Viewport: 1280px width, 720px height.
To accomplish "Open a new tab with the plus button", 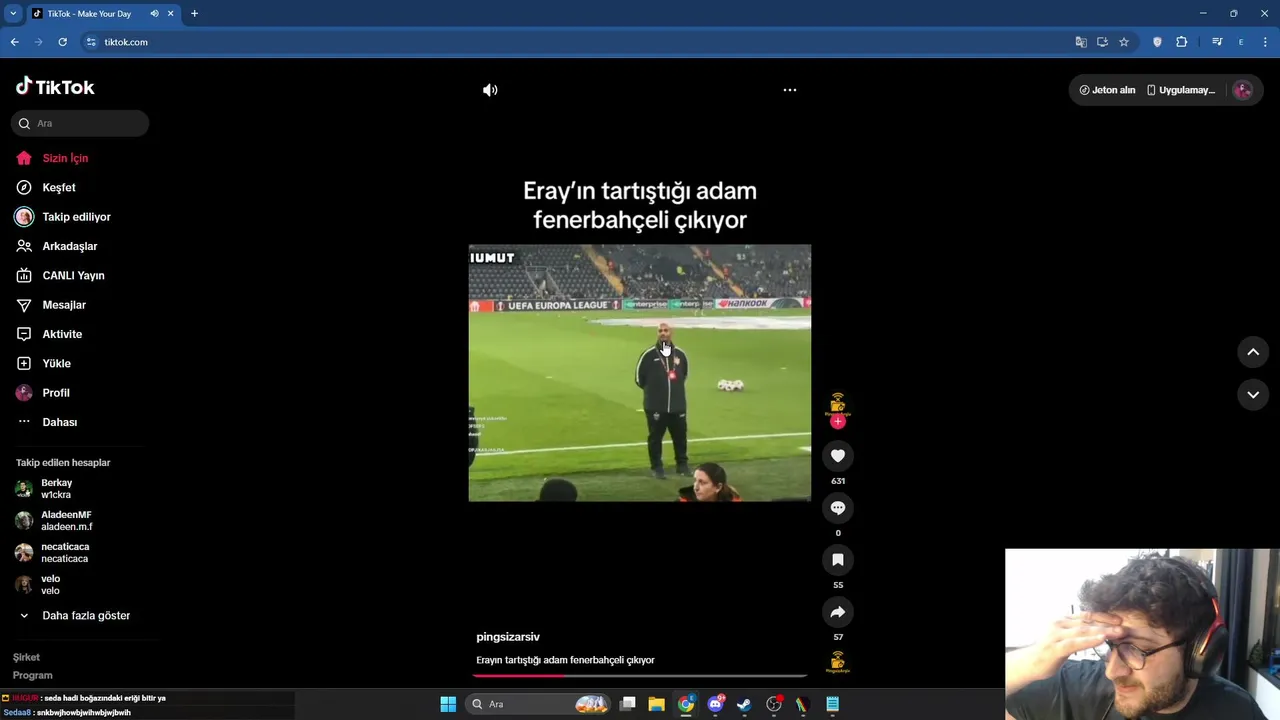I will pos(194,14).
